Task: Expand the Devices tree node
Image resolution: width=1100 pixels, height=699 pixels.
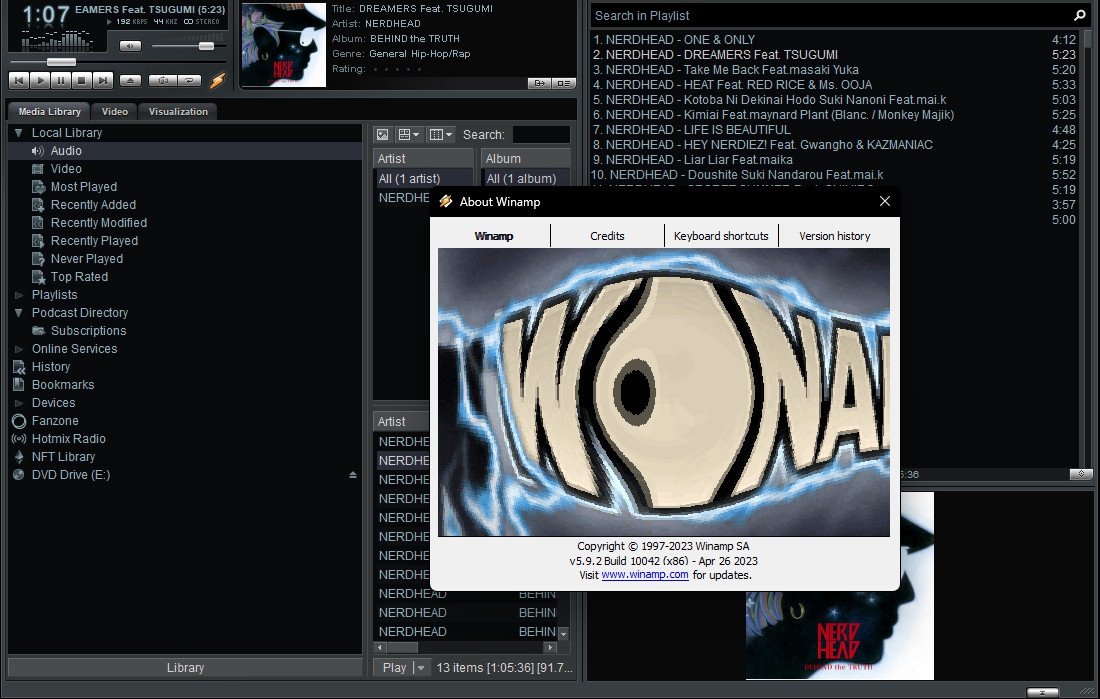Action: pos(19,404)
